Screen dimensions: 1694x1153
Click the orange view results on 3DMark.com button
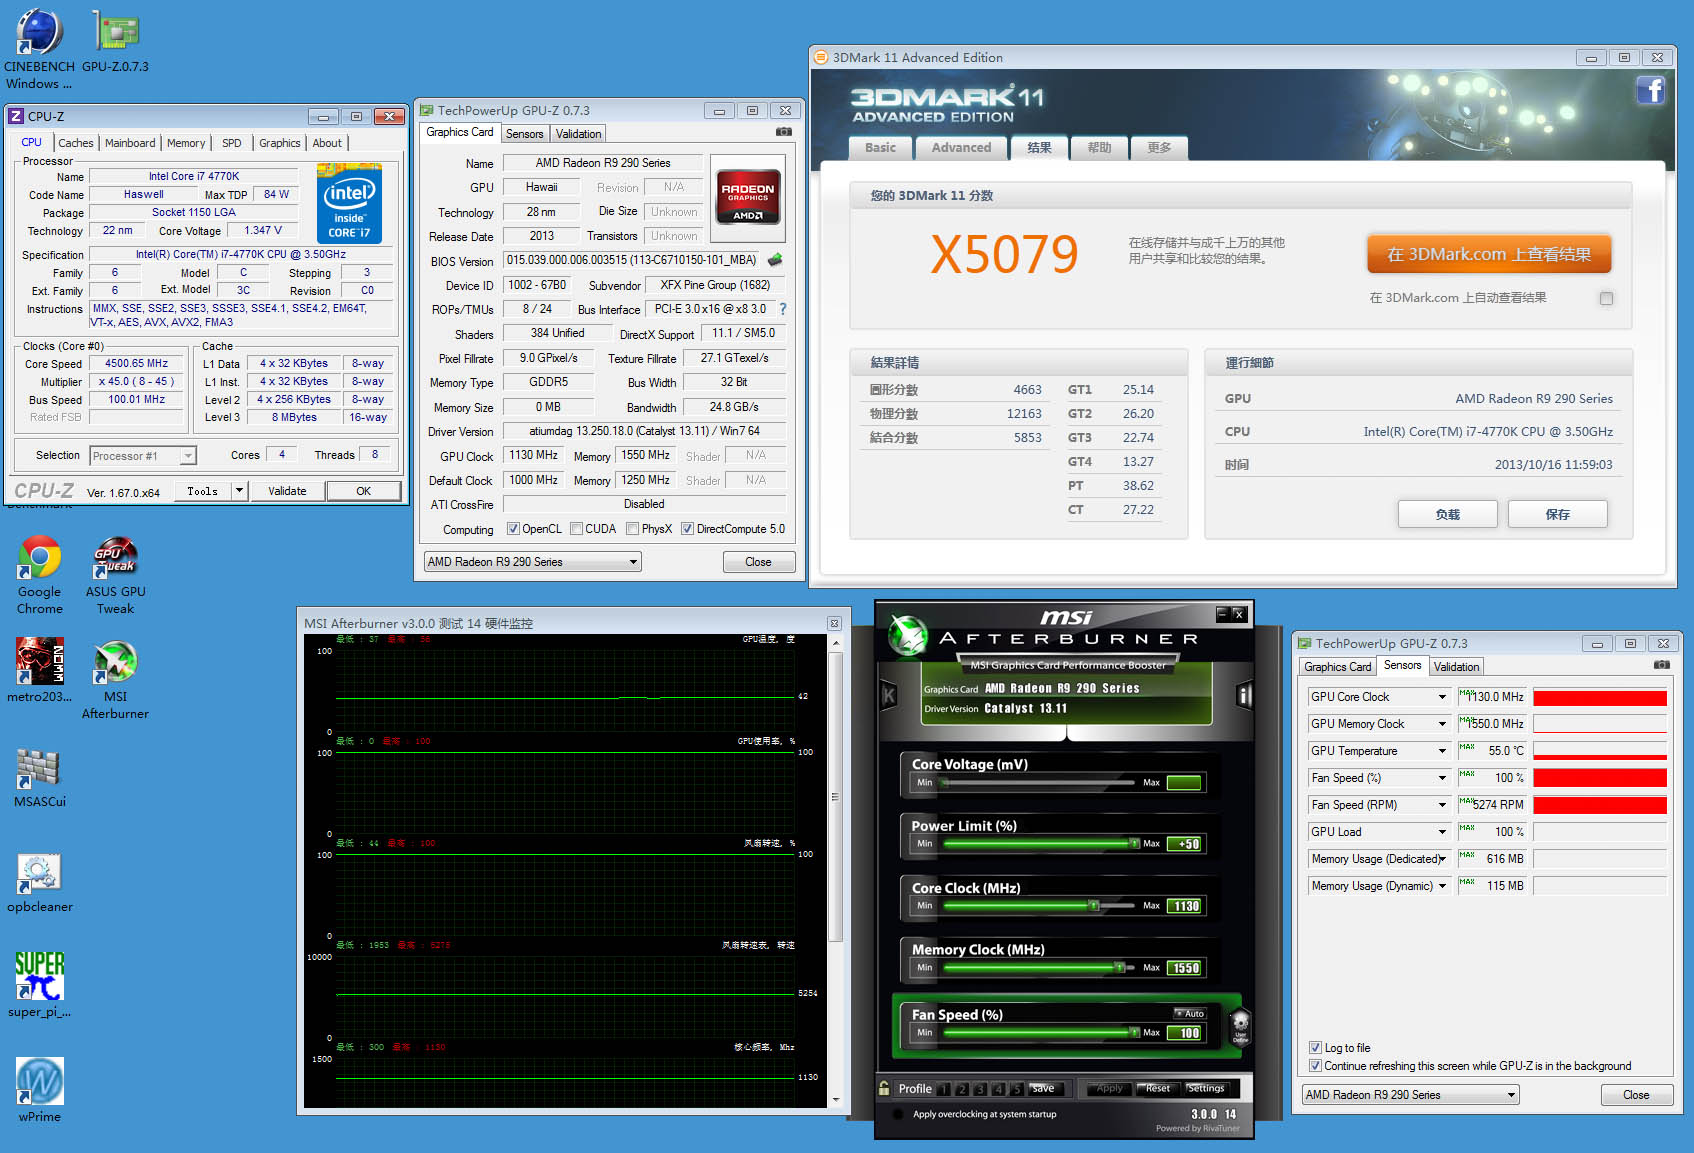click(x=1488, y=254)
